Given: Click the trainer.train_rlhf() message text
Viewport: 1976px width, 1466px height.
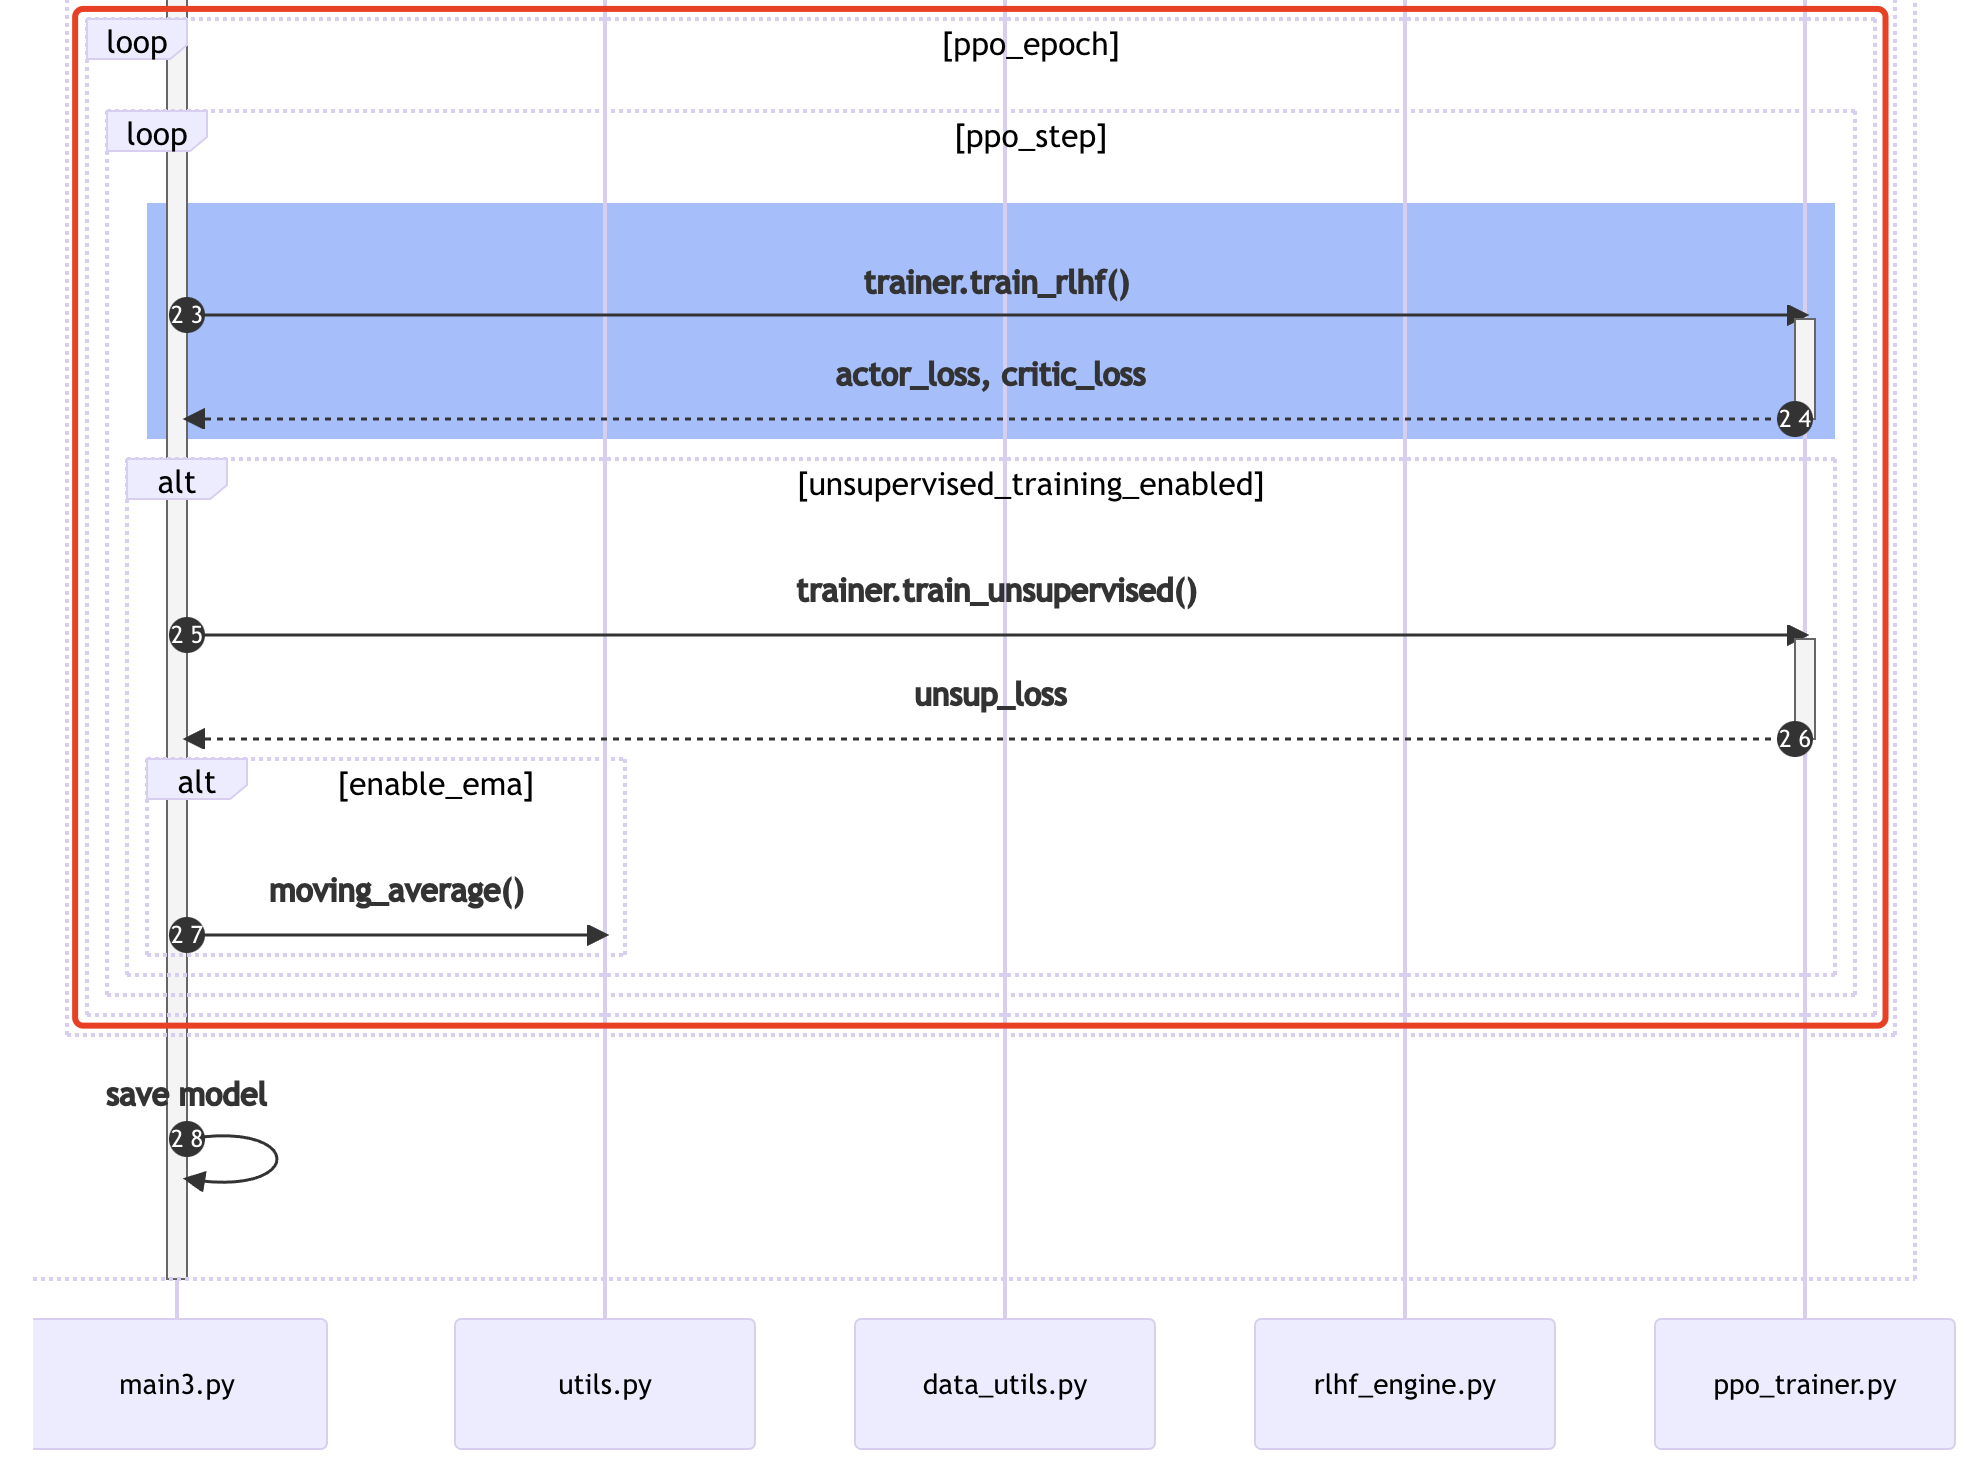Looking at the screenshot, I should tap(996, 282).
